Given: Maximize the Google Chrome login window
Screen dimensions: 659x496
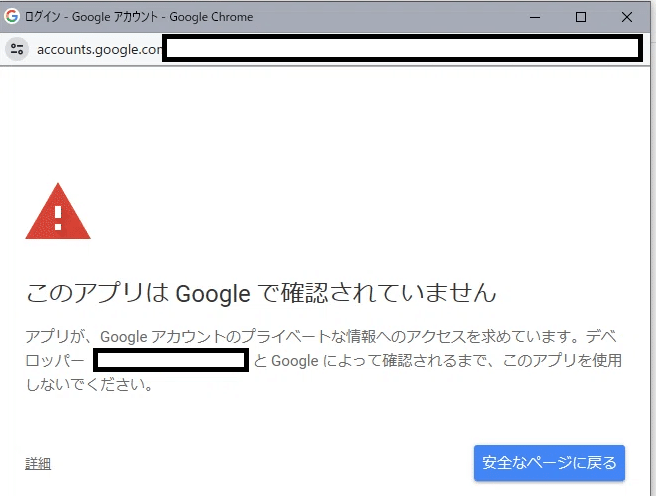Looking at the screenshot, I should coord(581,17).
